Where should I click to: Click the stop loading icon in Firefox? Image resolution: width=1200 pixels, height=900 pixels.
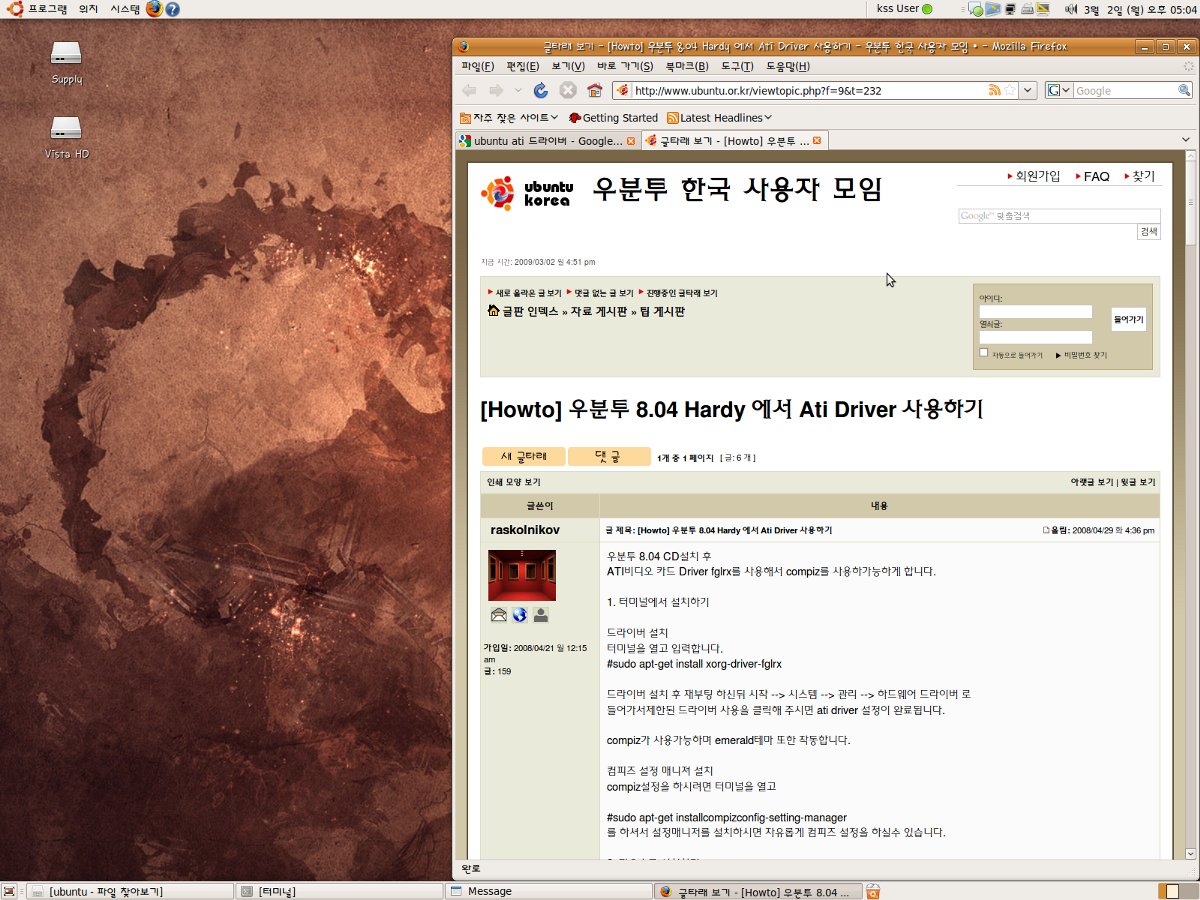[568, 90]
